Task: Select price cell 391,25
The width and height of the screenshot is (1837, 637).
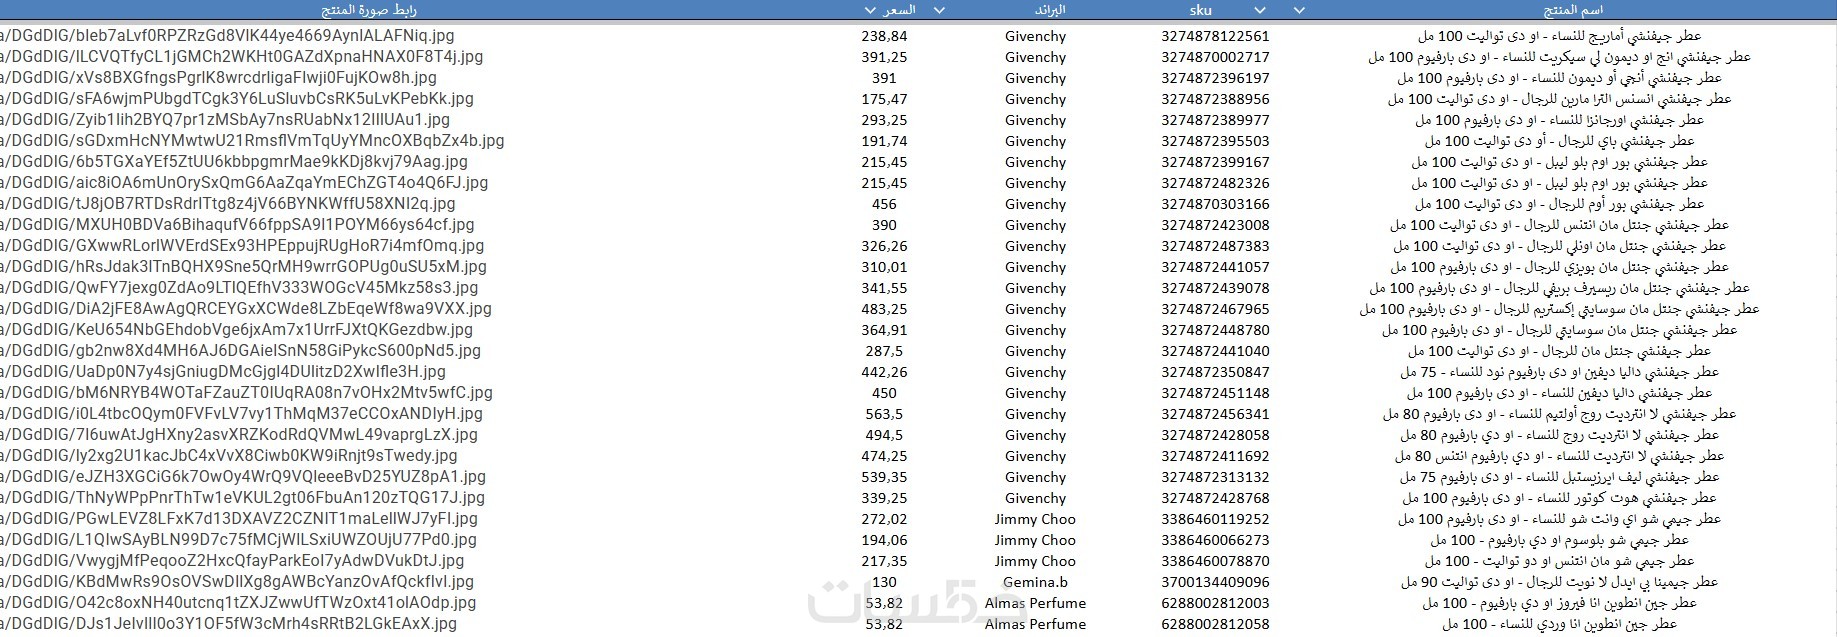Action: [x=884, y=57]
